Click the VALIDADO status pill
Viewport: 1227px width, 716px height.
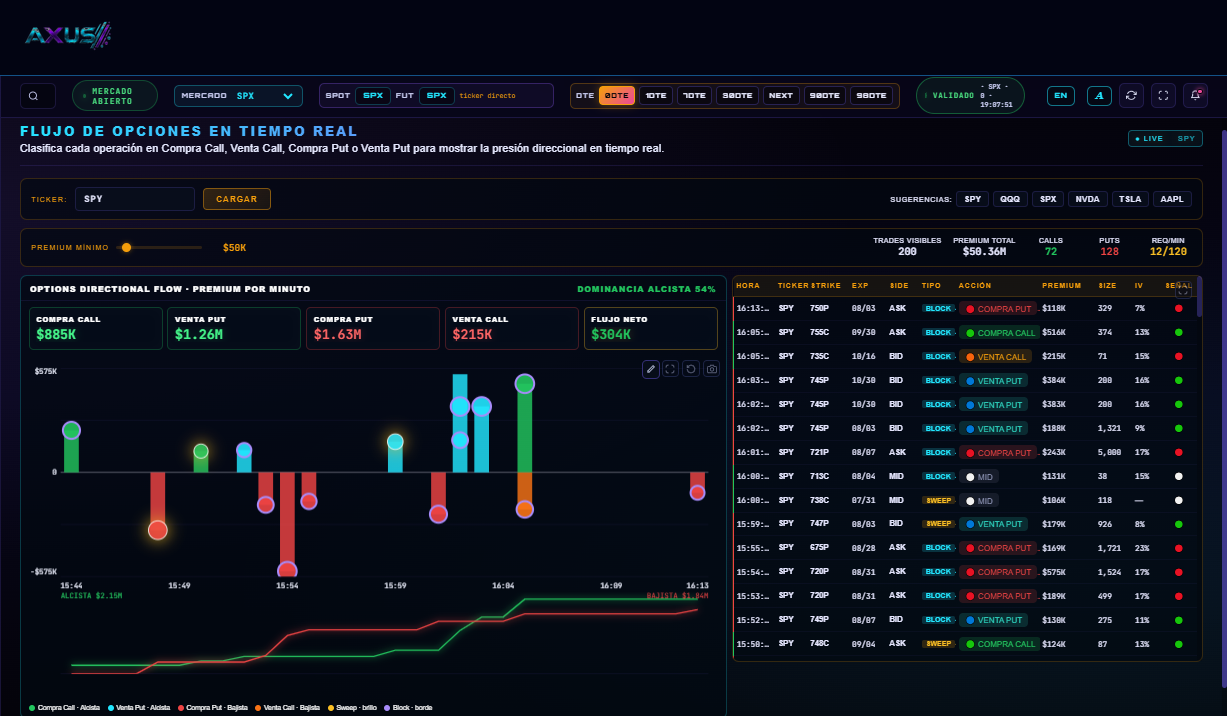coord(970,96)
